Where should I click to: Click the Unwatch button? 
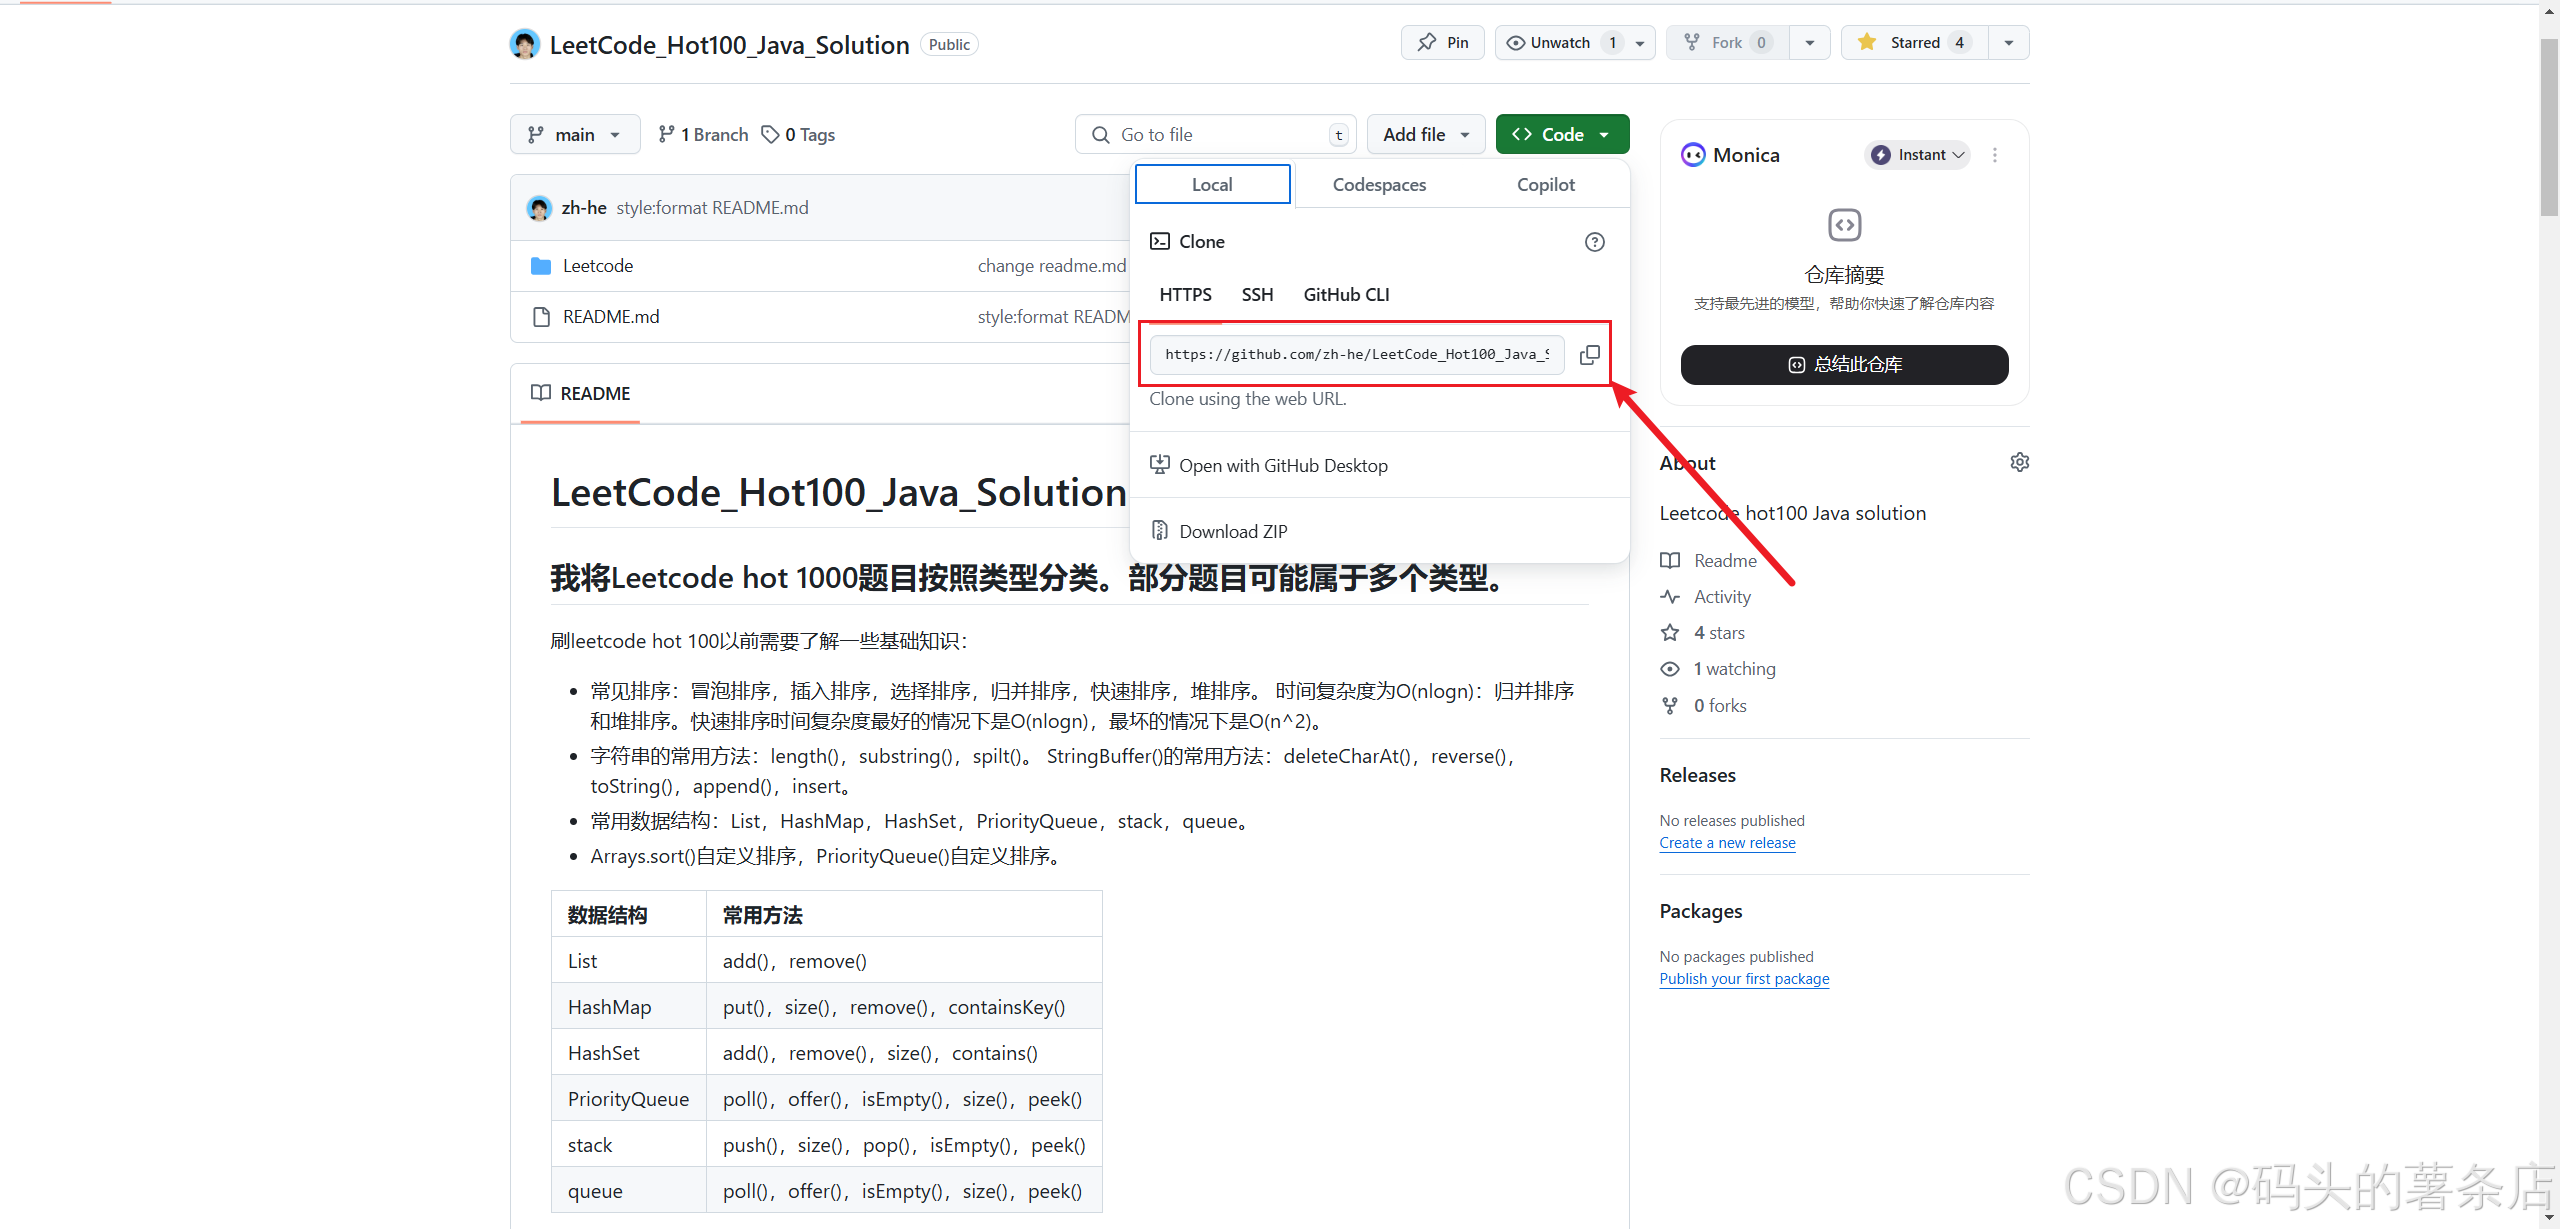[x=1558, y=43]
